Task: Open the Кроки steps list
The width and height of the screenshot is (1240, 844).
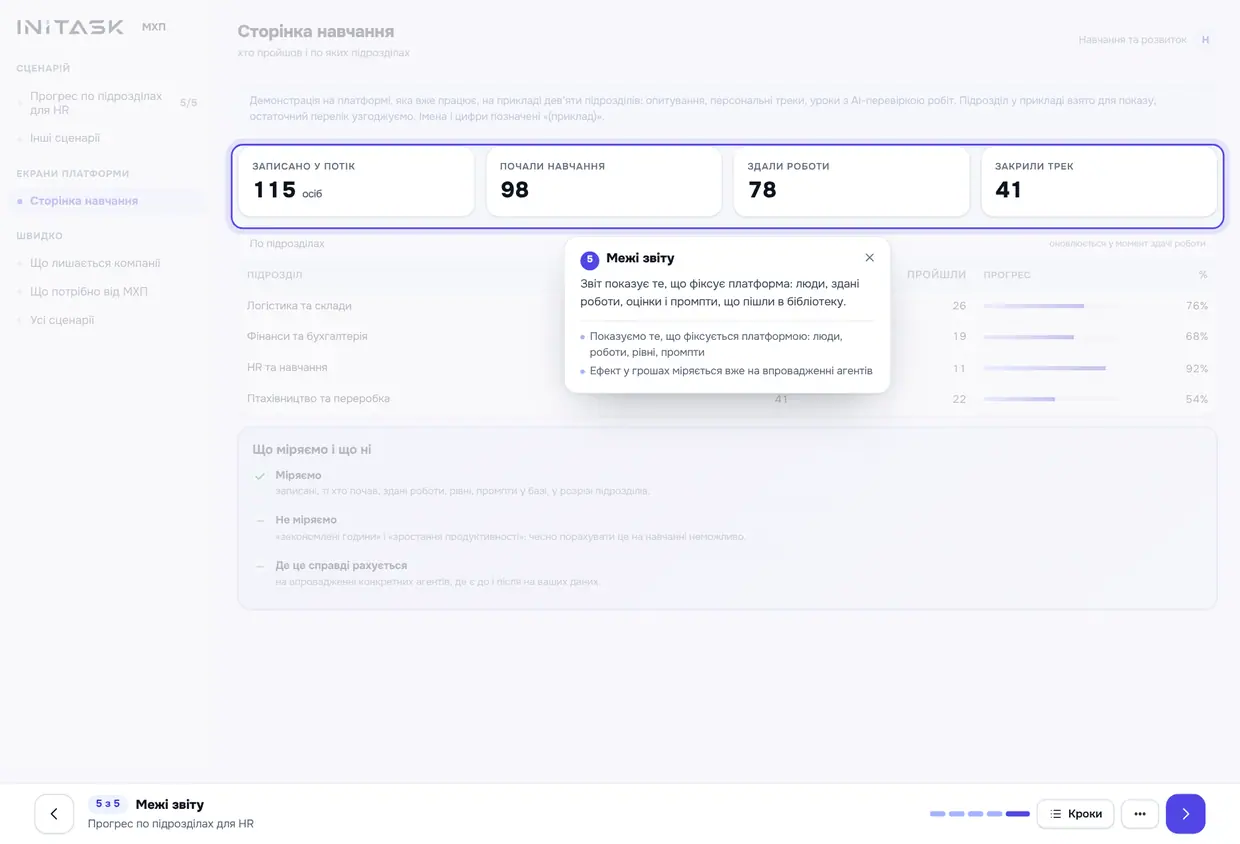Action: 1075,814
